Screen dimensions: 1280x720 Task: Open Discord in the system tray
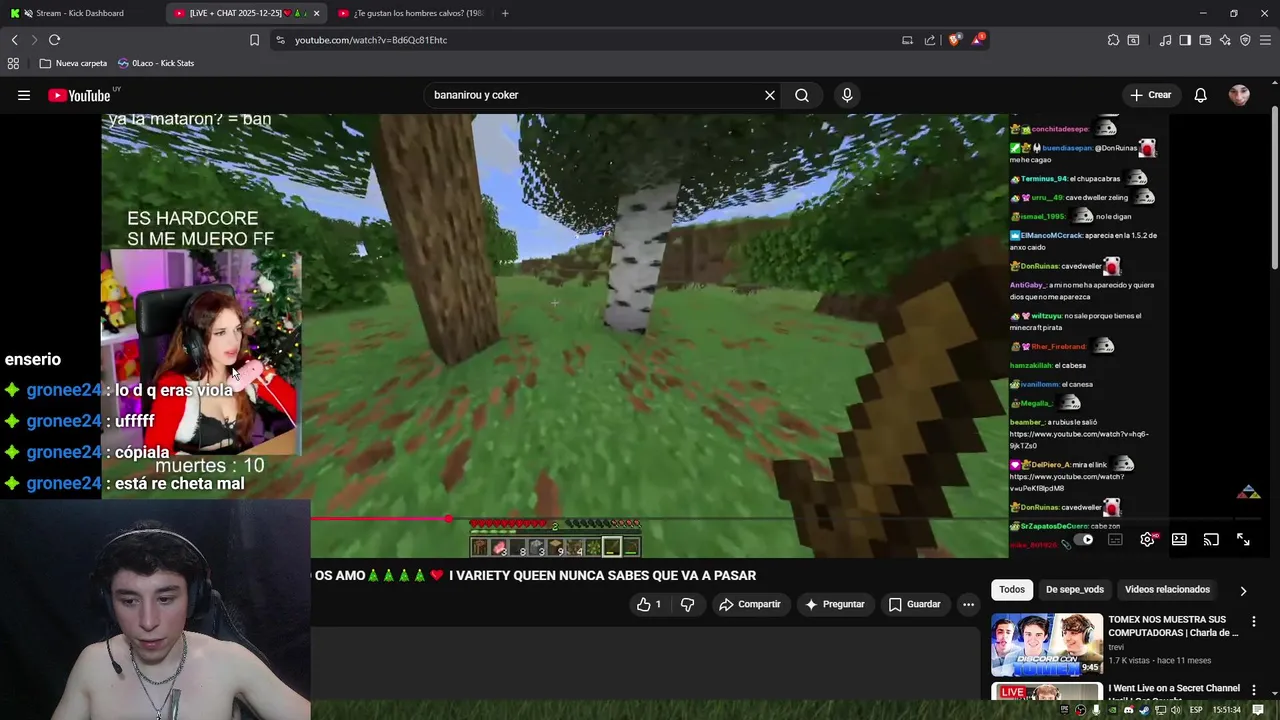(x=1129, y=710)
